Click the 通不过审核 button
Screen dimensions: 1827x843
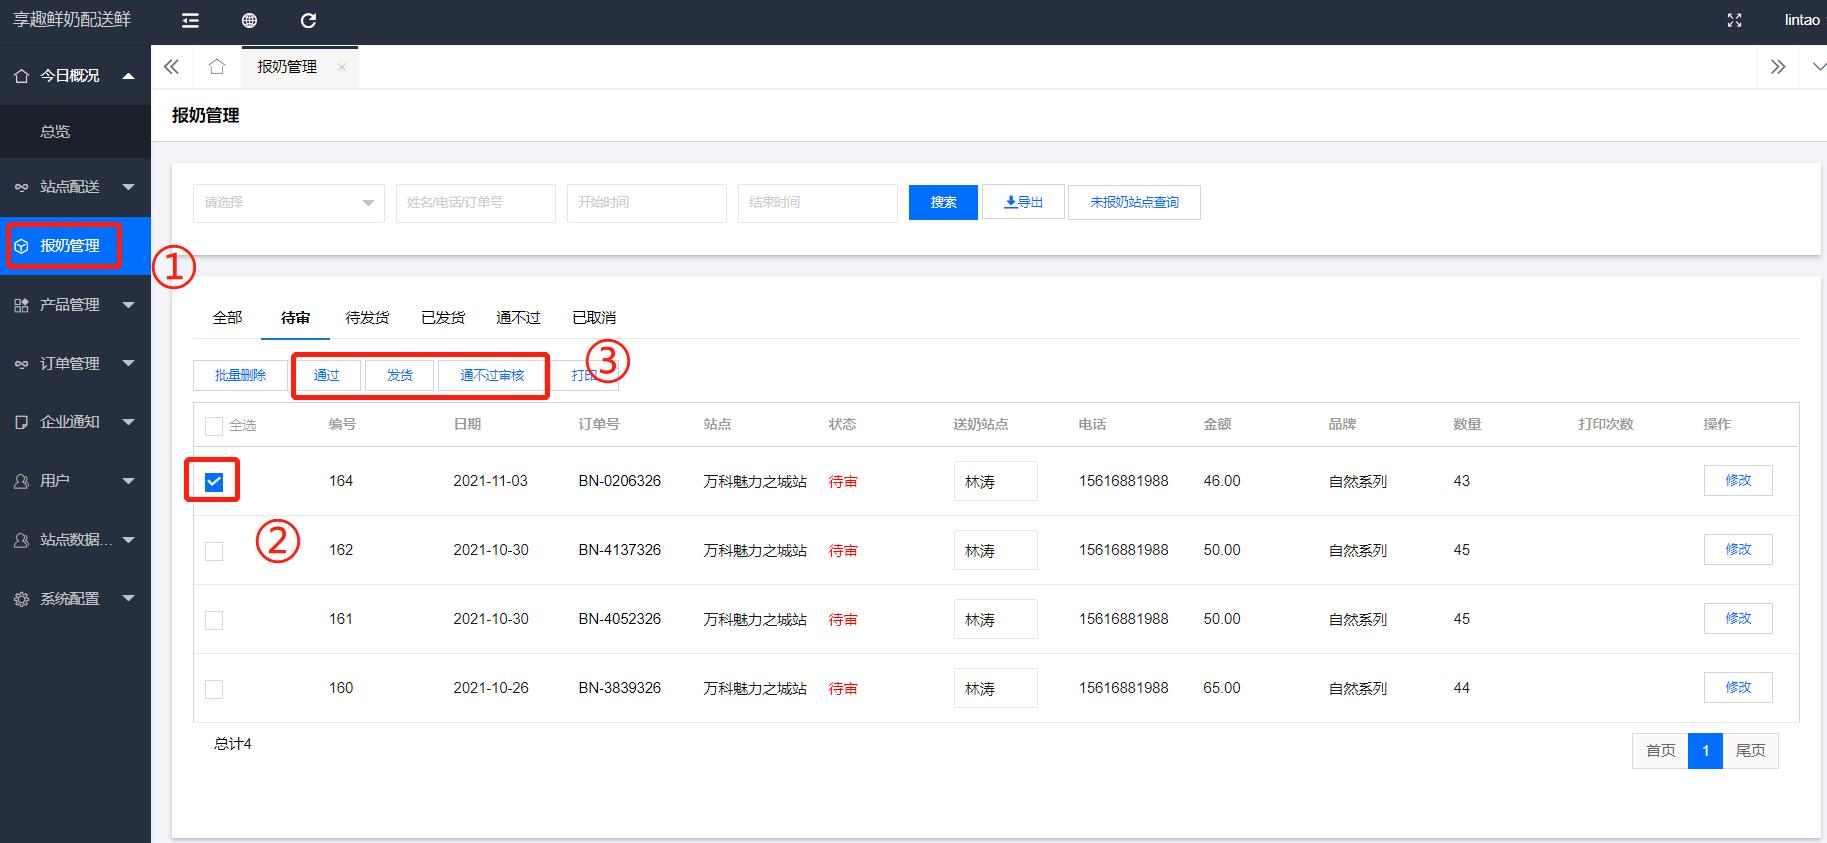tap(492, 376)
